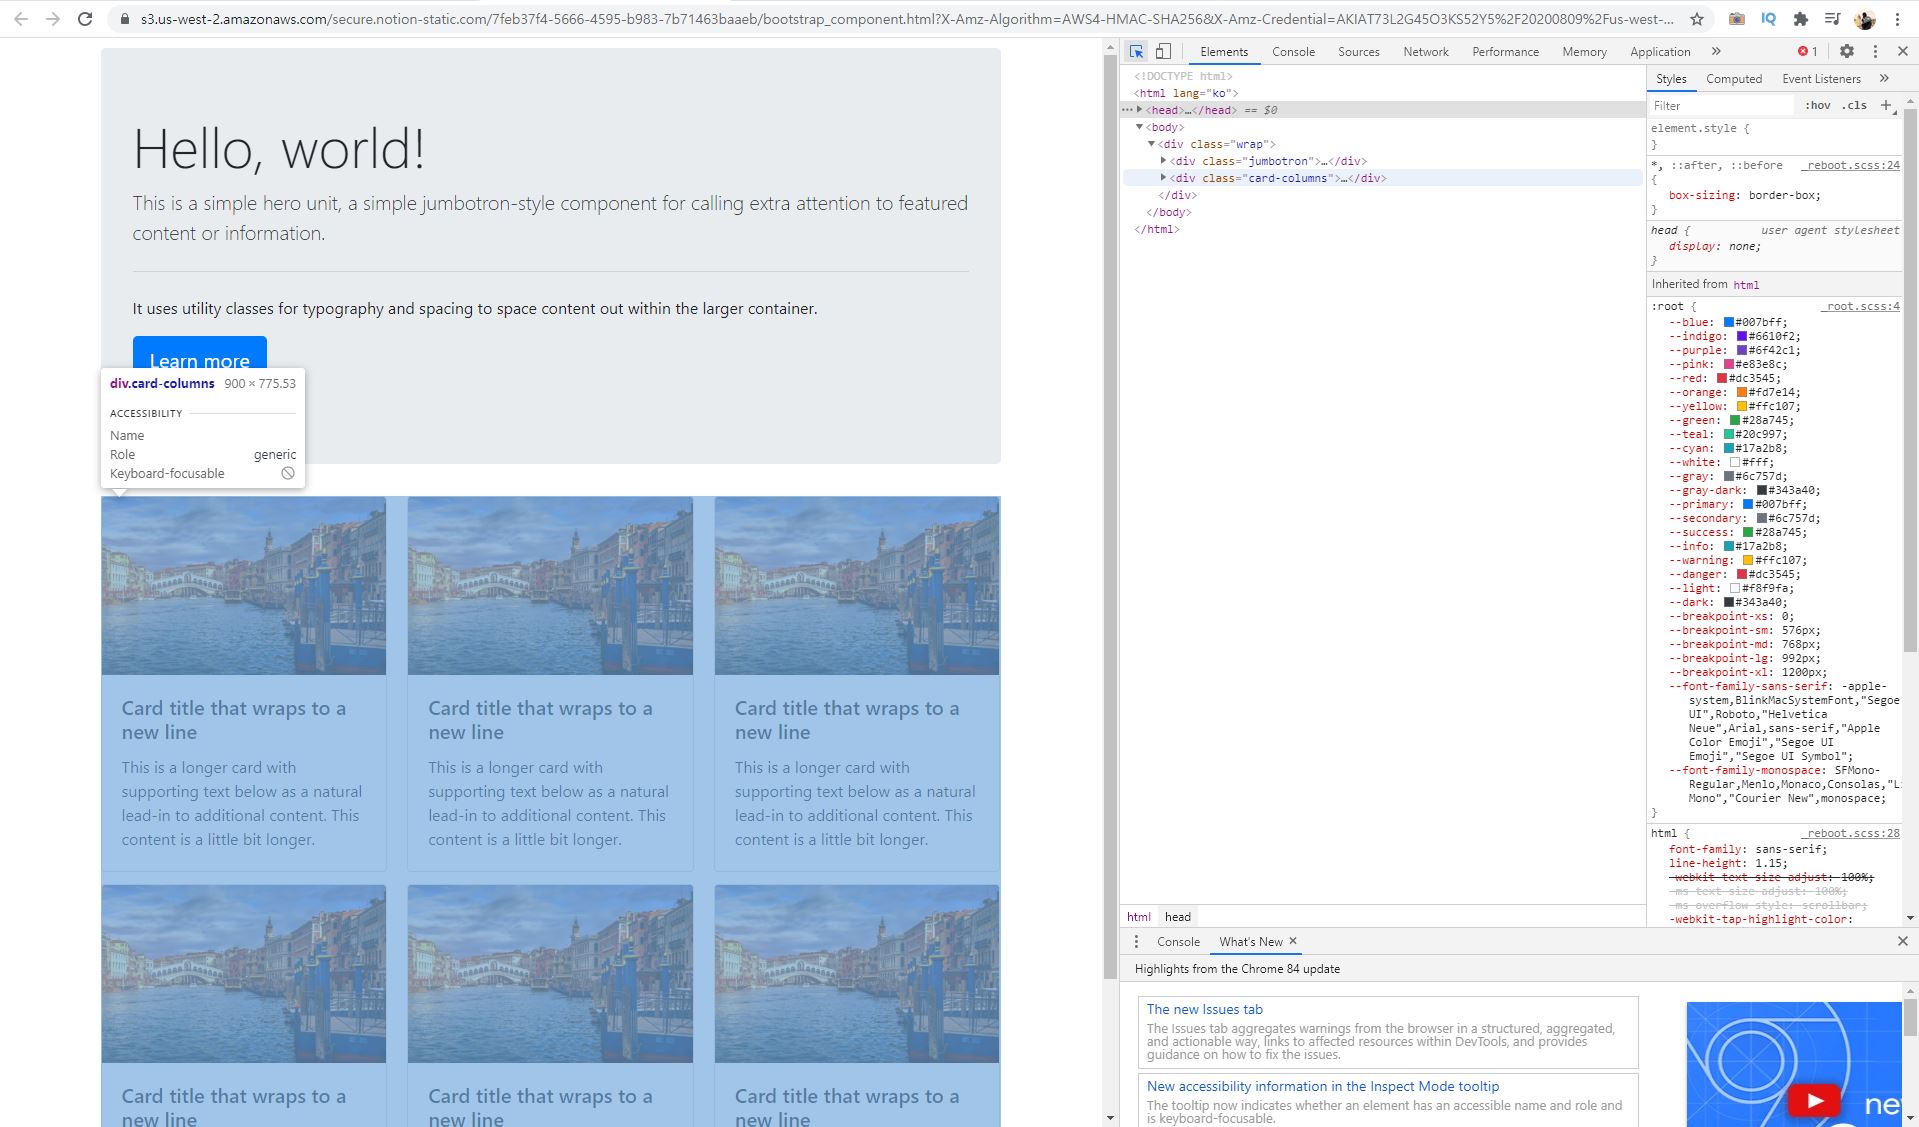The height and width of the screenshot is (1127, 1919).
Task: Open the Performance panel tab
Action: click(x=1505, y=51)
